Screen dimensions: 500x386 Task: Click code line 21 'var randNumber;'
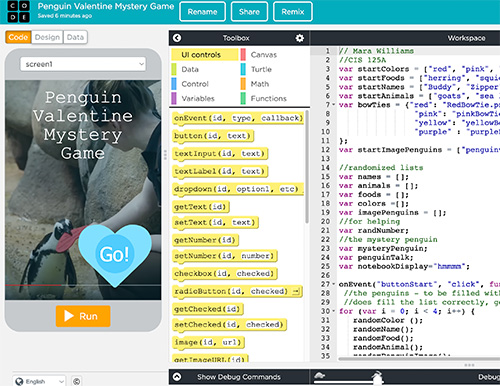[374, 230]
